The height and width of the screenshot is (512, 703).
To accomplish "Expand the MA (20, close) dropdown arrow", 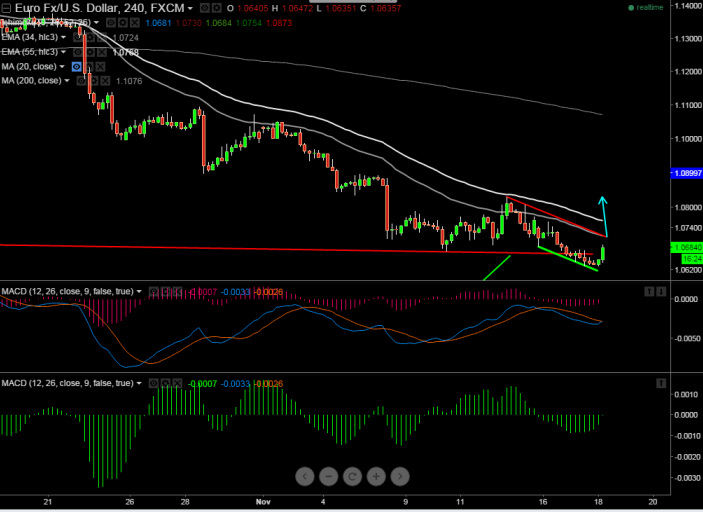I will 62,67.
